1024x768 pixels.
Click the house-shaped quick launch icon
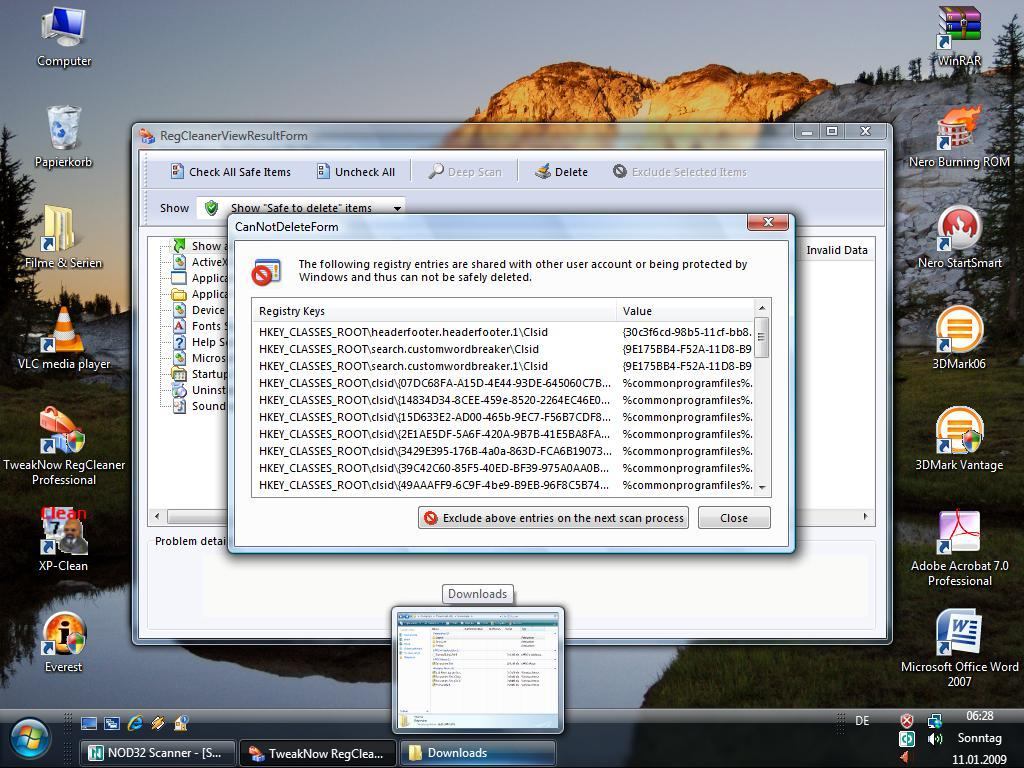181,722
